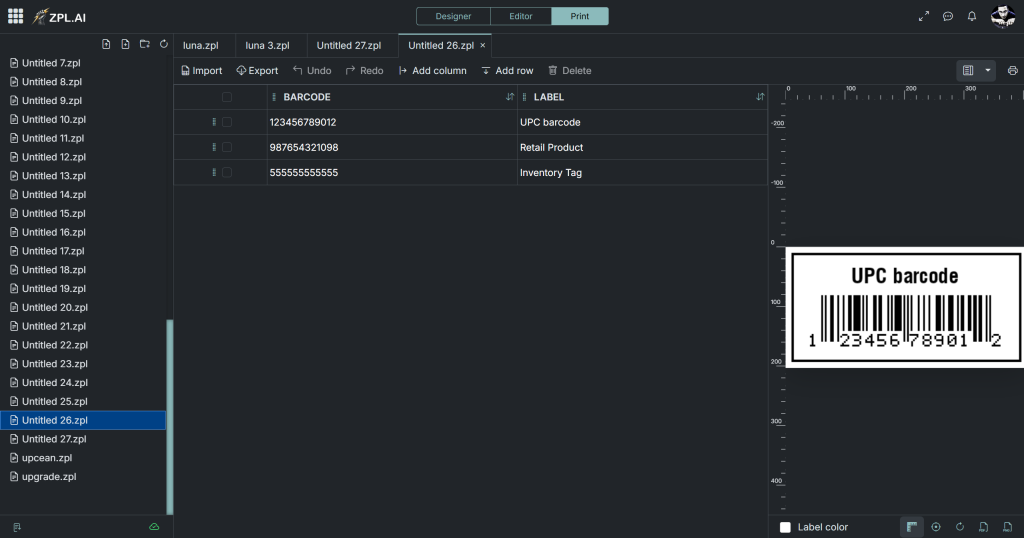Click Undo in toolbar
This screenshot has width=1024, height=538.
point(312,71)
